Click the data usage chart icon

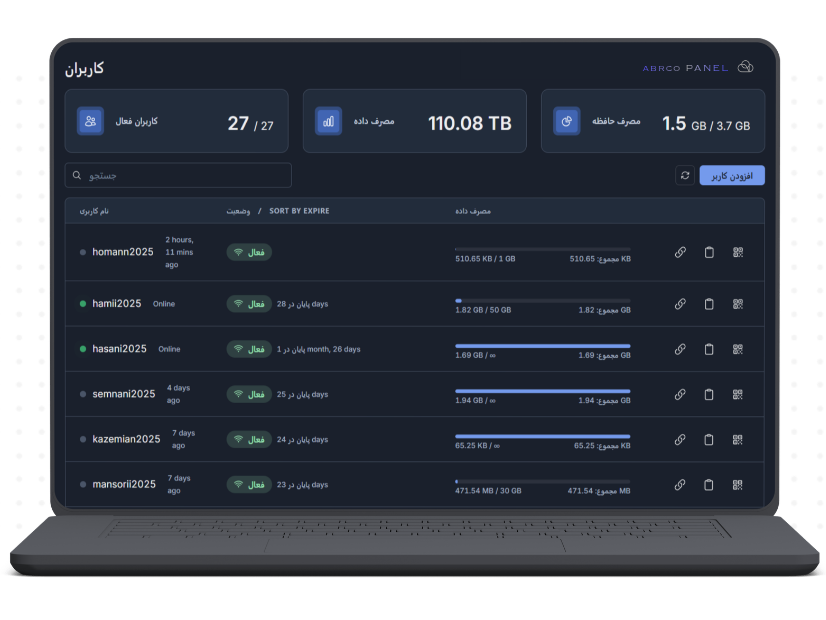[328, 121]
